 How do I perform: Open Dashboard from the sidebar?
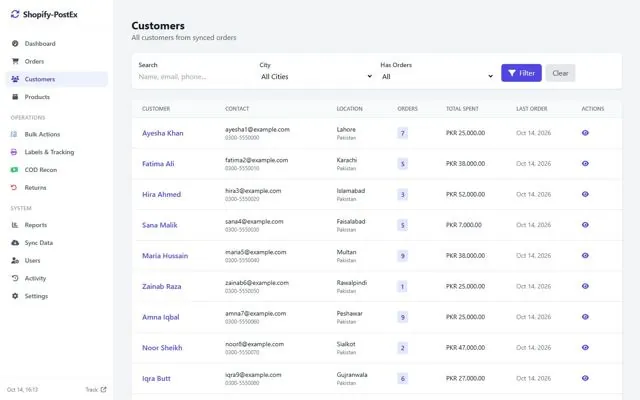click(x=57, y=43)
